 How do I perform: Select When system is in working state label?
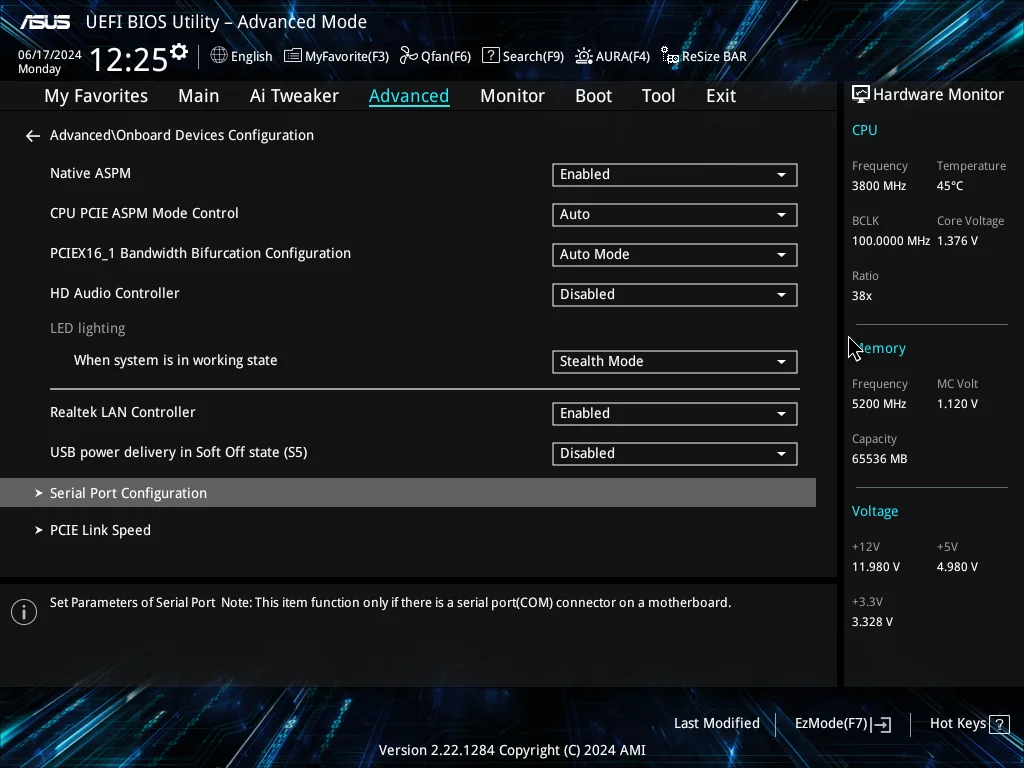(176, 360)
